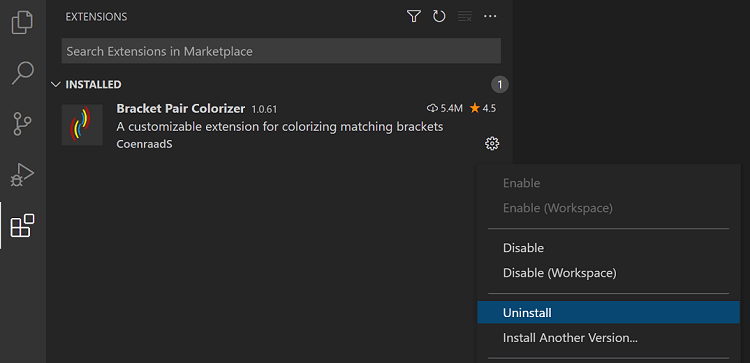Open the Run and Debug view
The height and width of the screenshot is (363, 750).
(x=22, y=175)
